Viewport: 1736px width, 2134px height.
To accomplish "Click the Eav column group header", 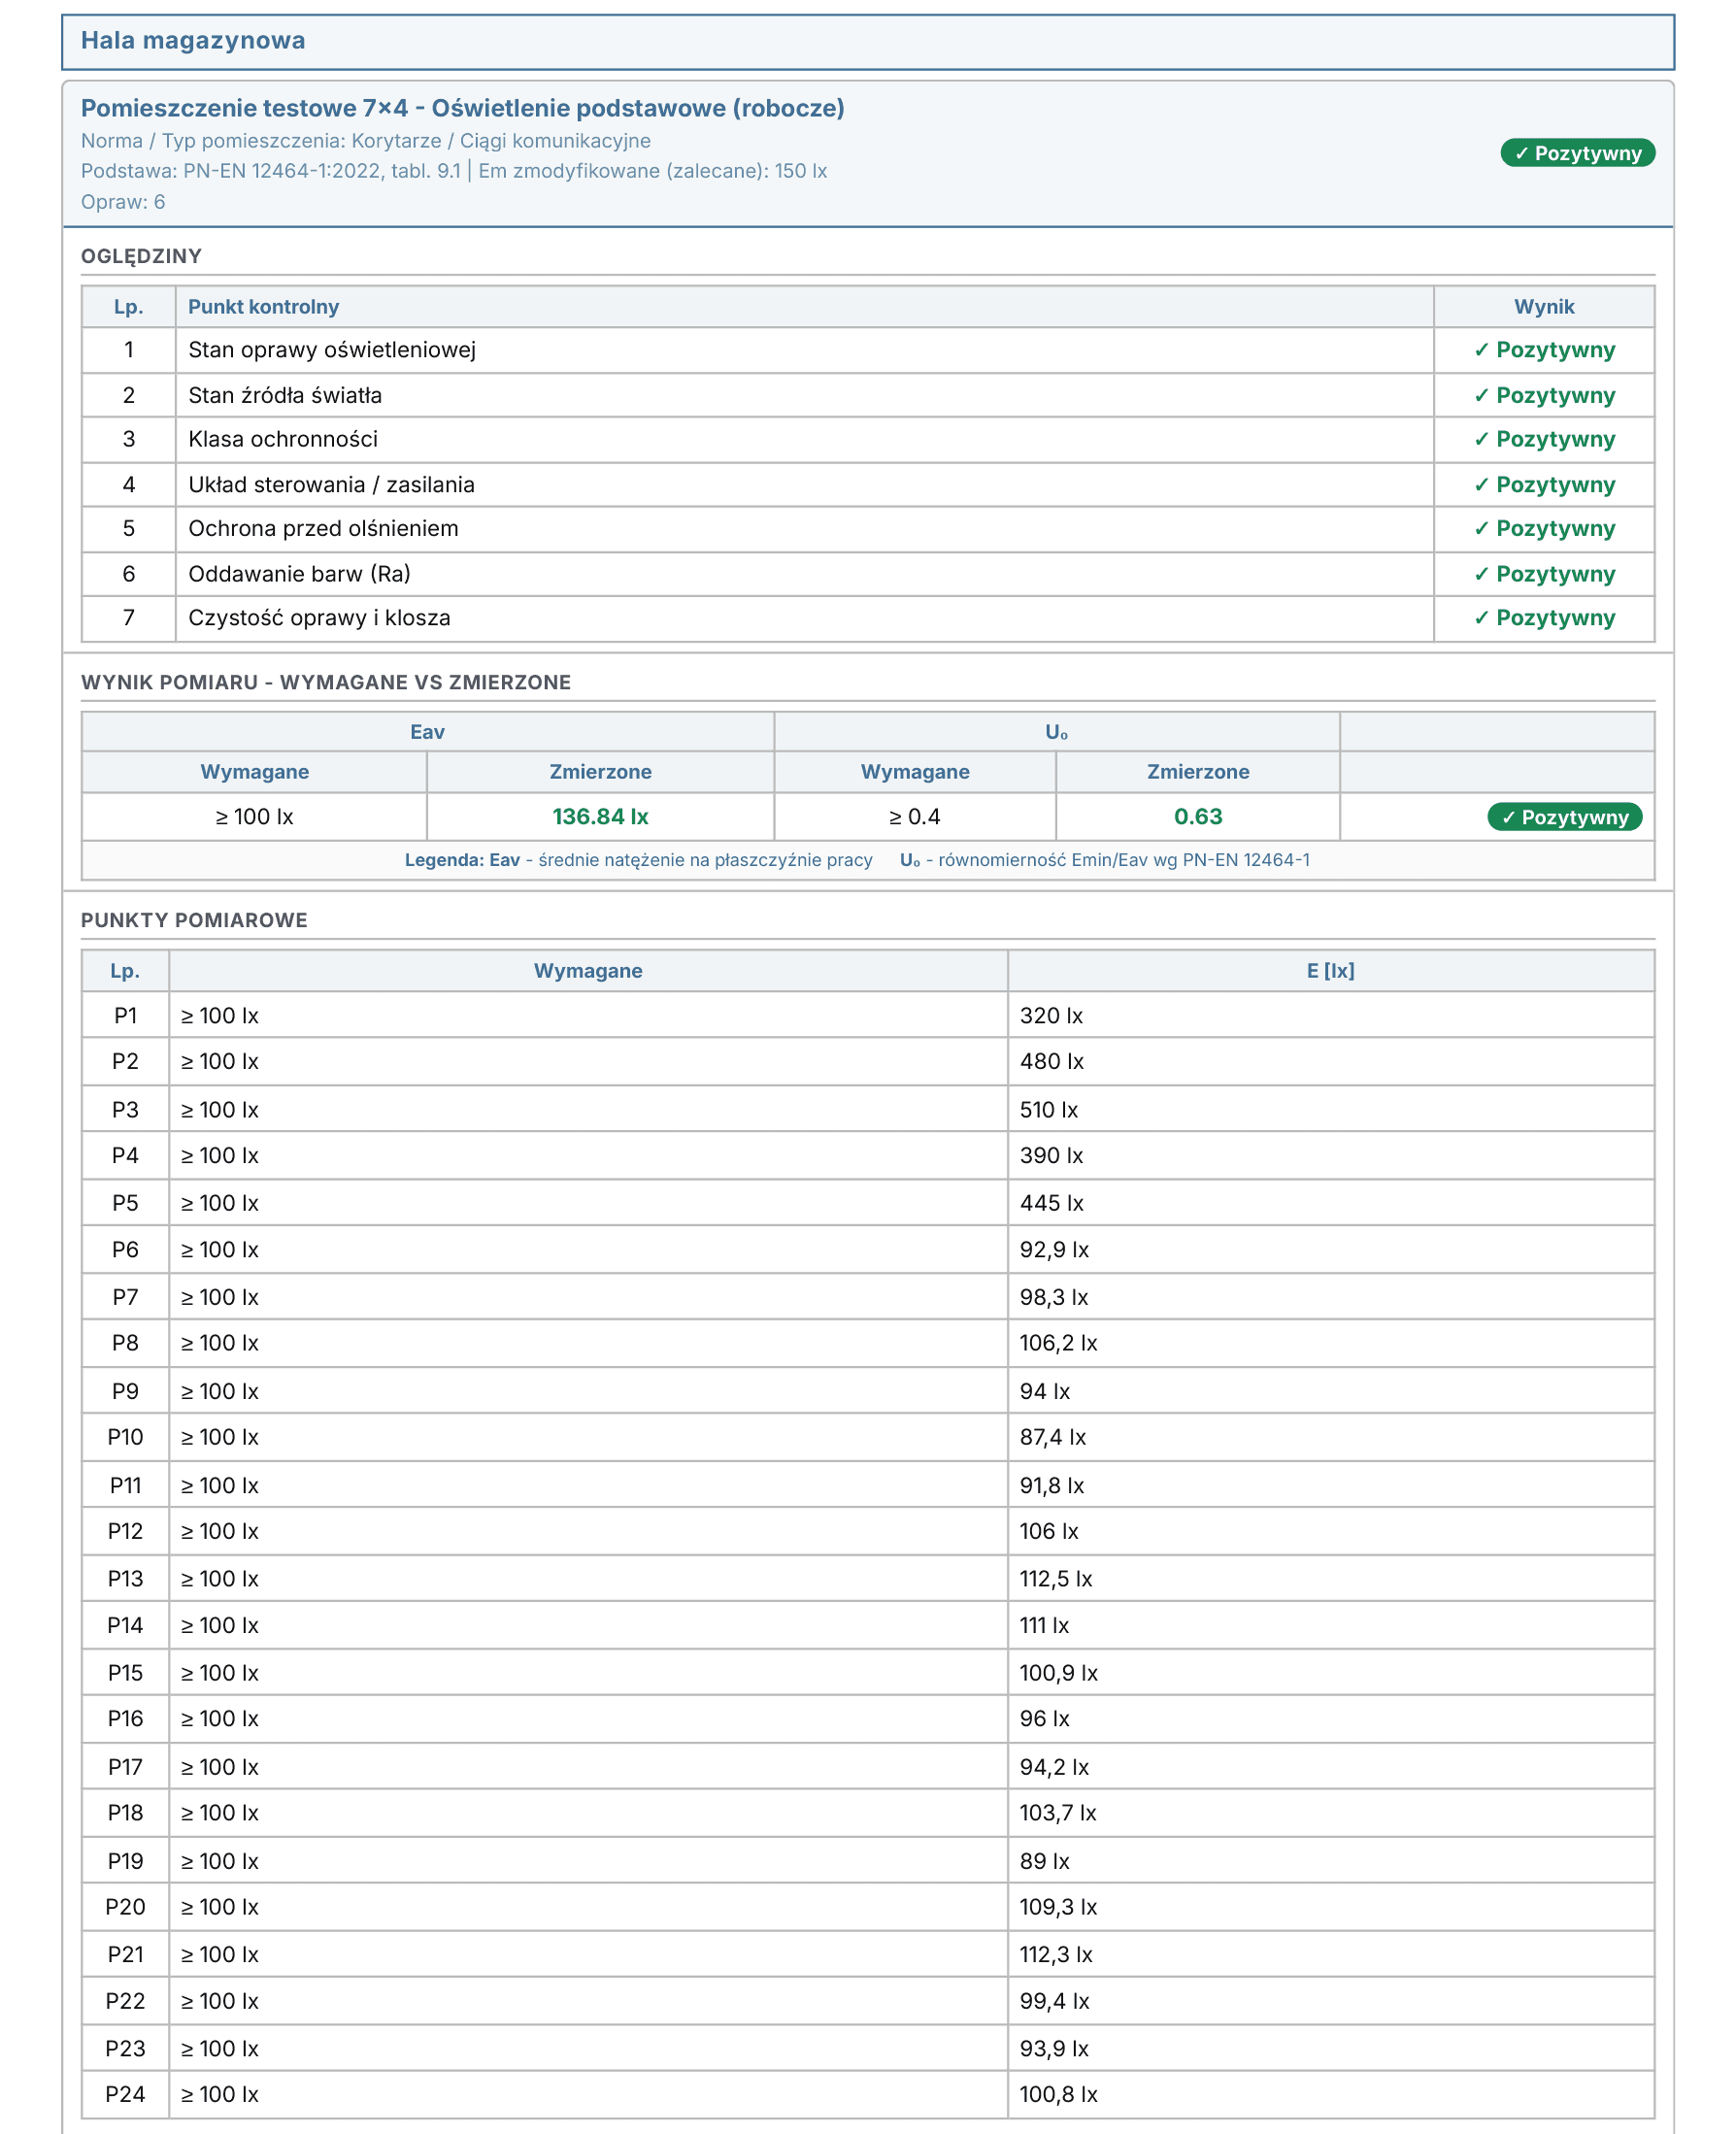I will [427, 732].
